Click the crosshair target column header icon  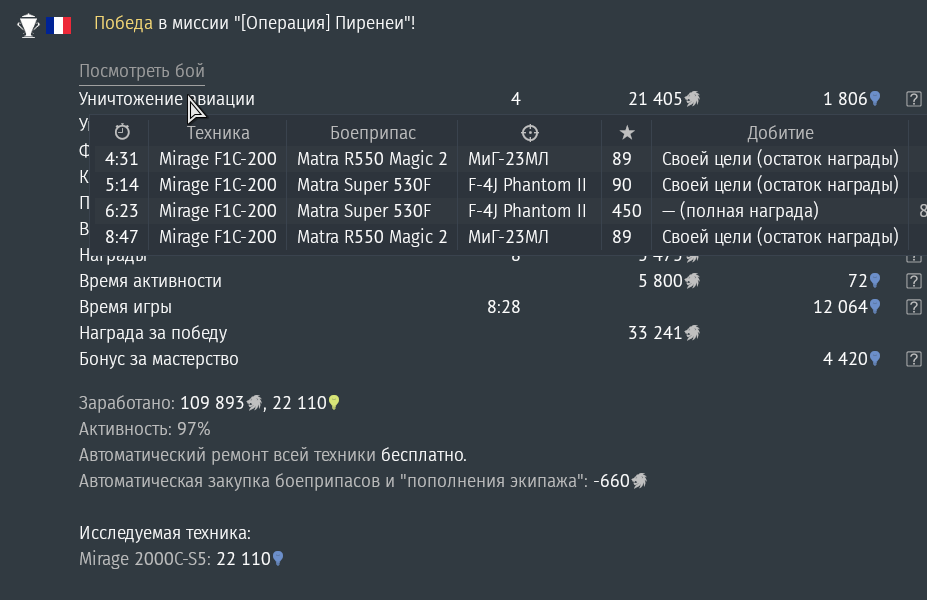click(530, 133)
